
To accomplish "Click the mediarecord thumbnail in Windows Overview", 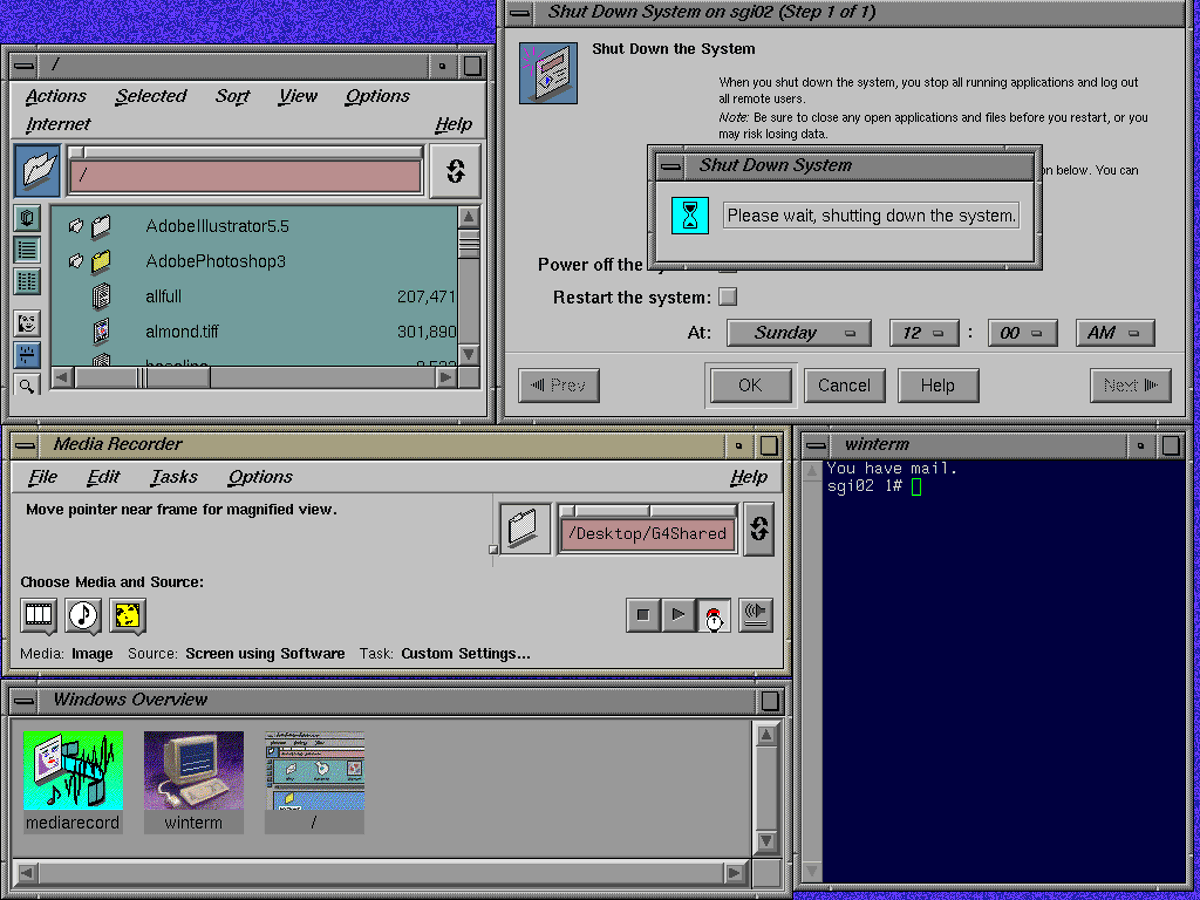I will [73, 783].
